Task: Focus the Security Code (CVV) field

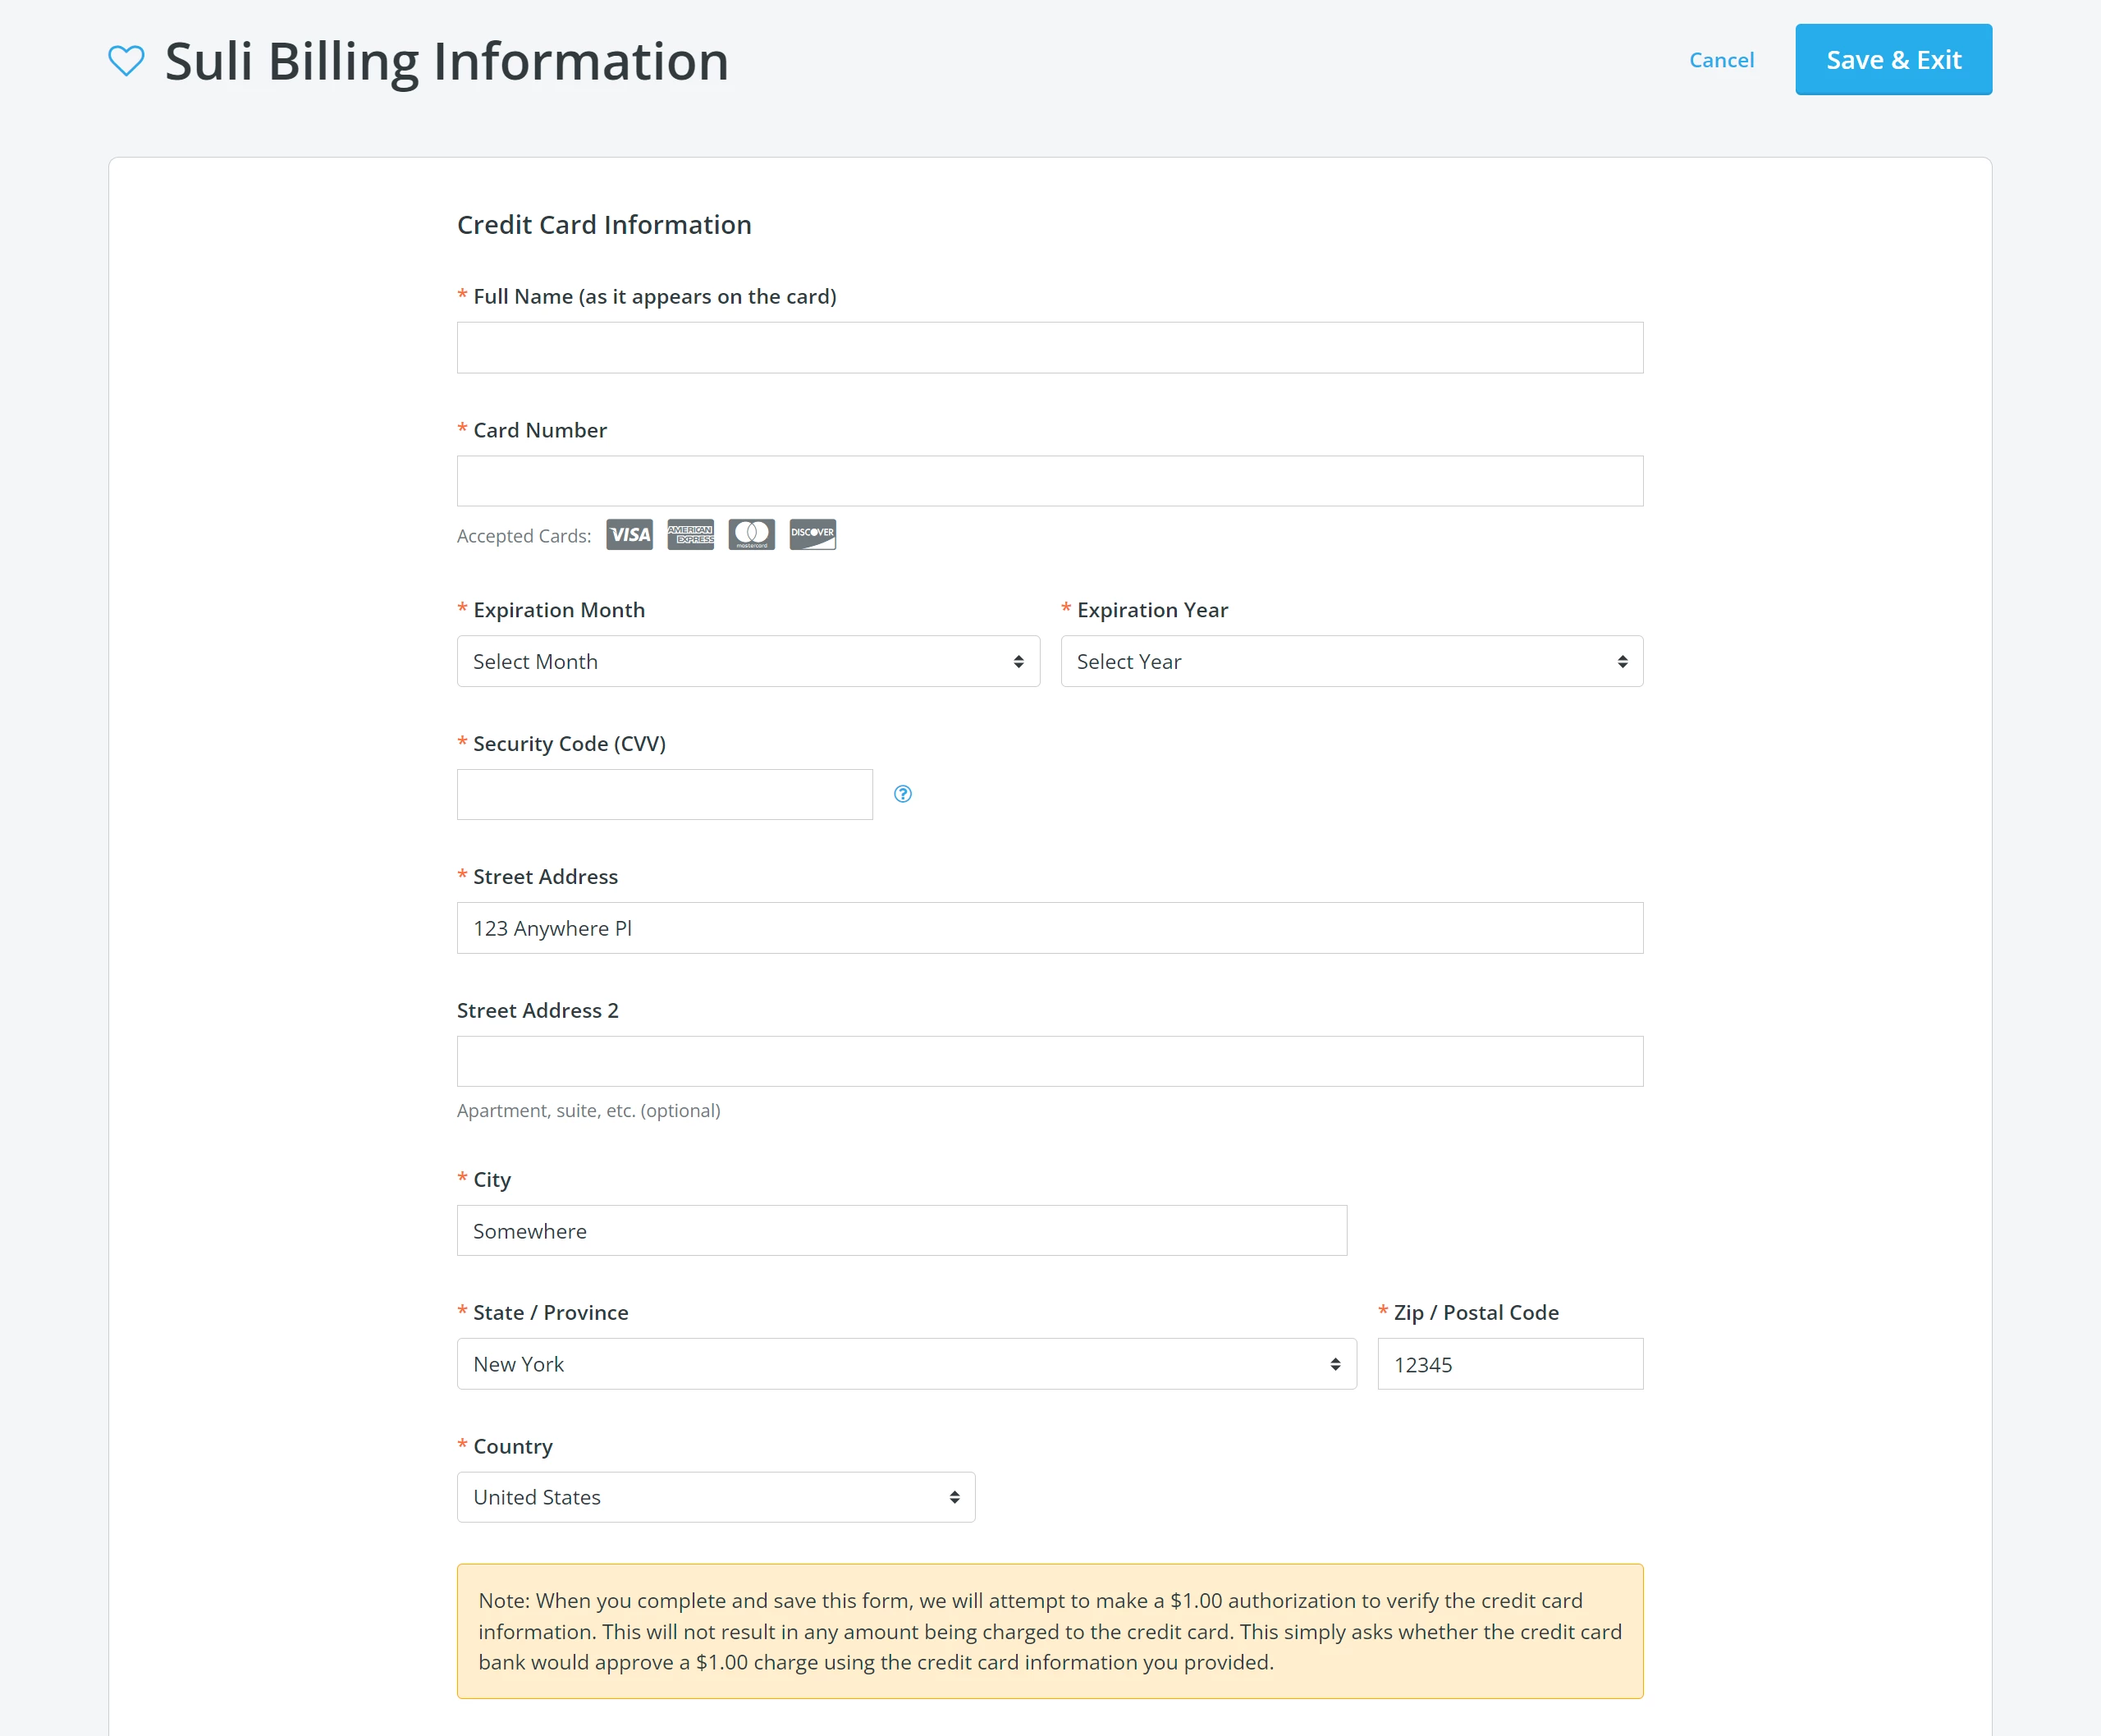Action: (663, 793)
